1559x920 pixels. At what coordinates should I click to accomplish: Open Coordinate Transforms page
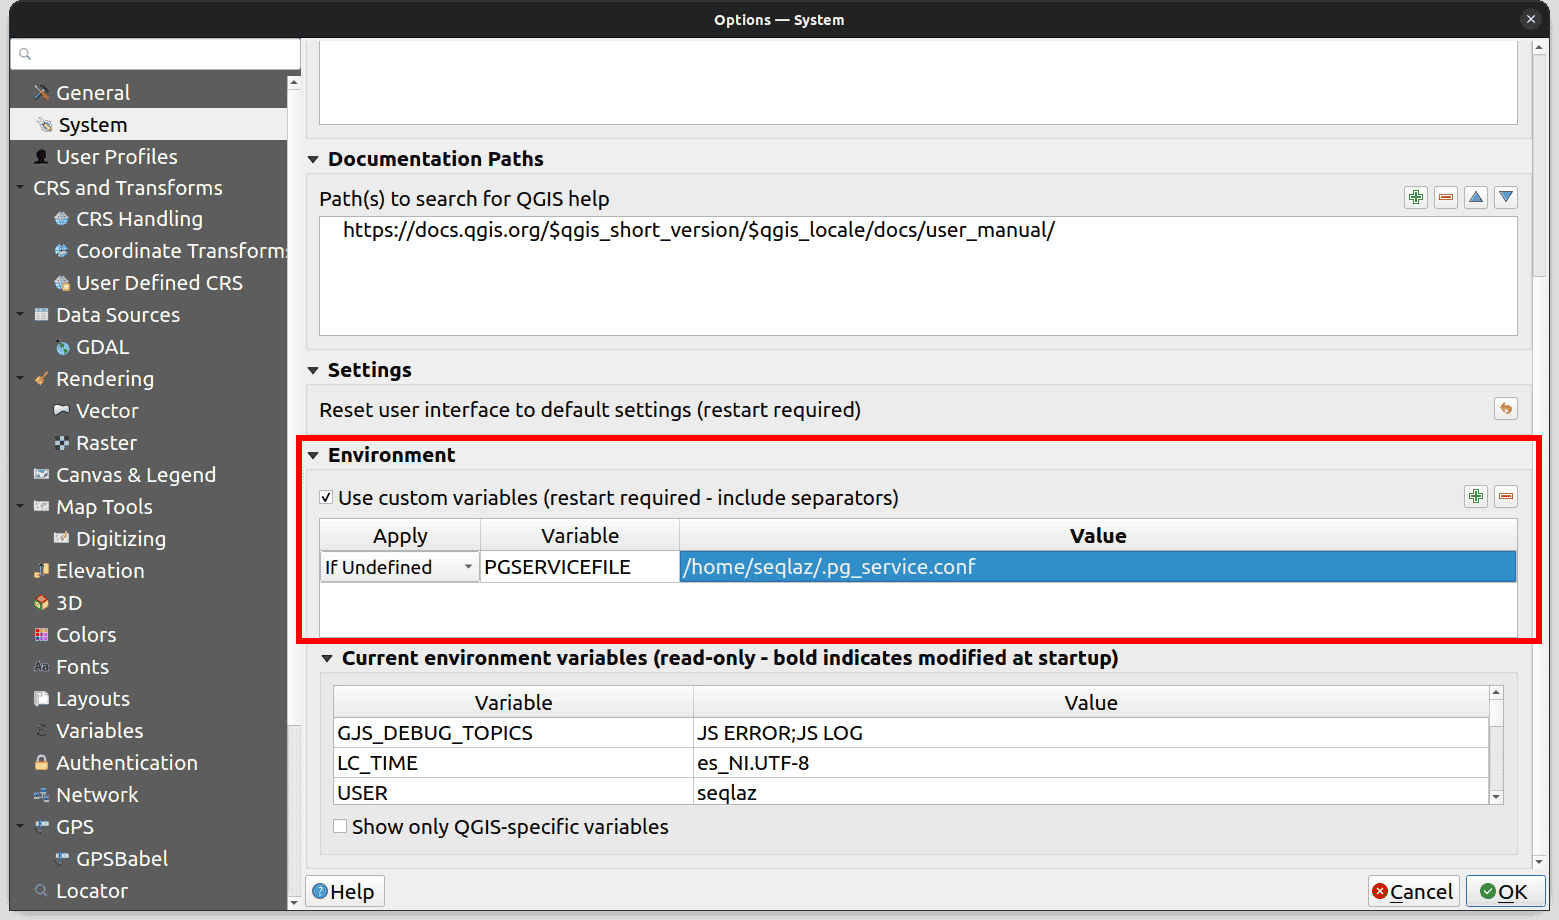pos(180,250)
